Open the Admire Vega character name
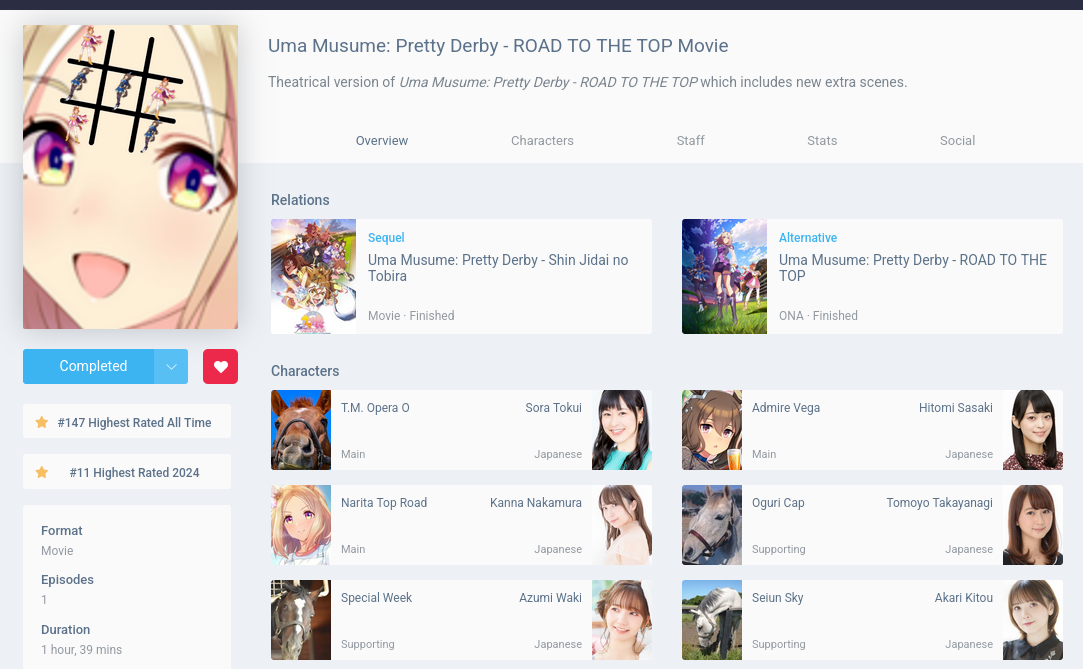Image resolution: width=1083 pixels, height=669 pixels. click(786, 408)
